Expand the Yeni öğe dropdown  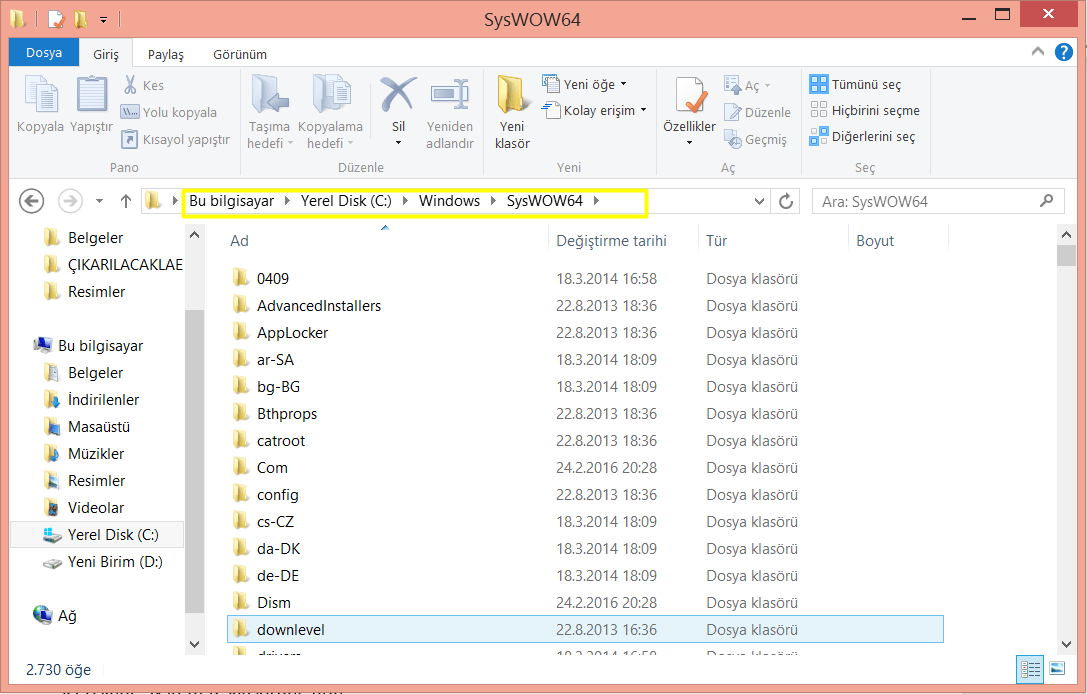586,84
